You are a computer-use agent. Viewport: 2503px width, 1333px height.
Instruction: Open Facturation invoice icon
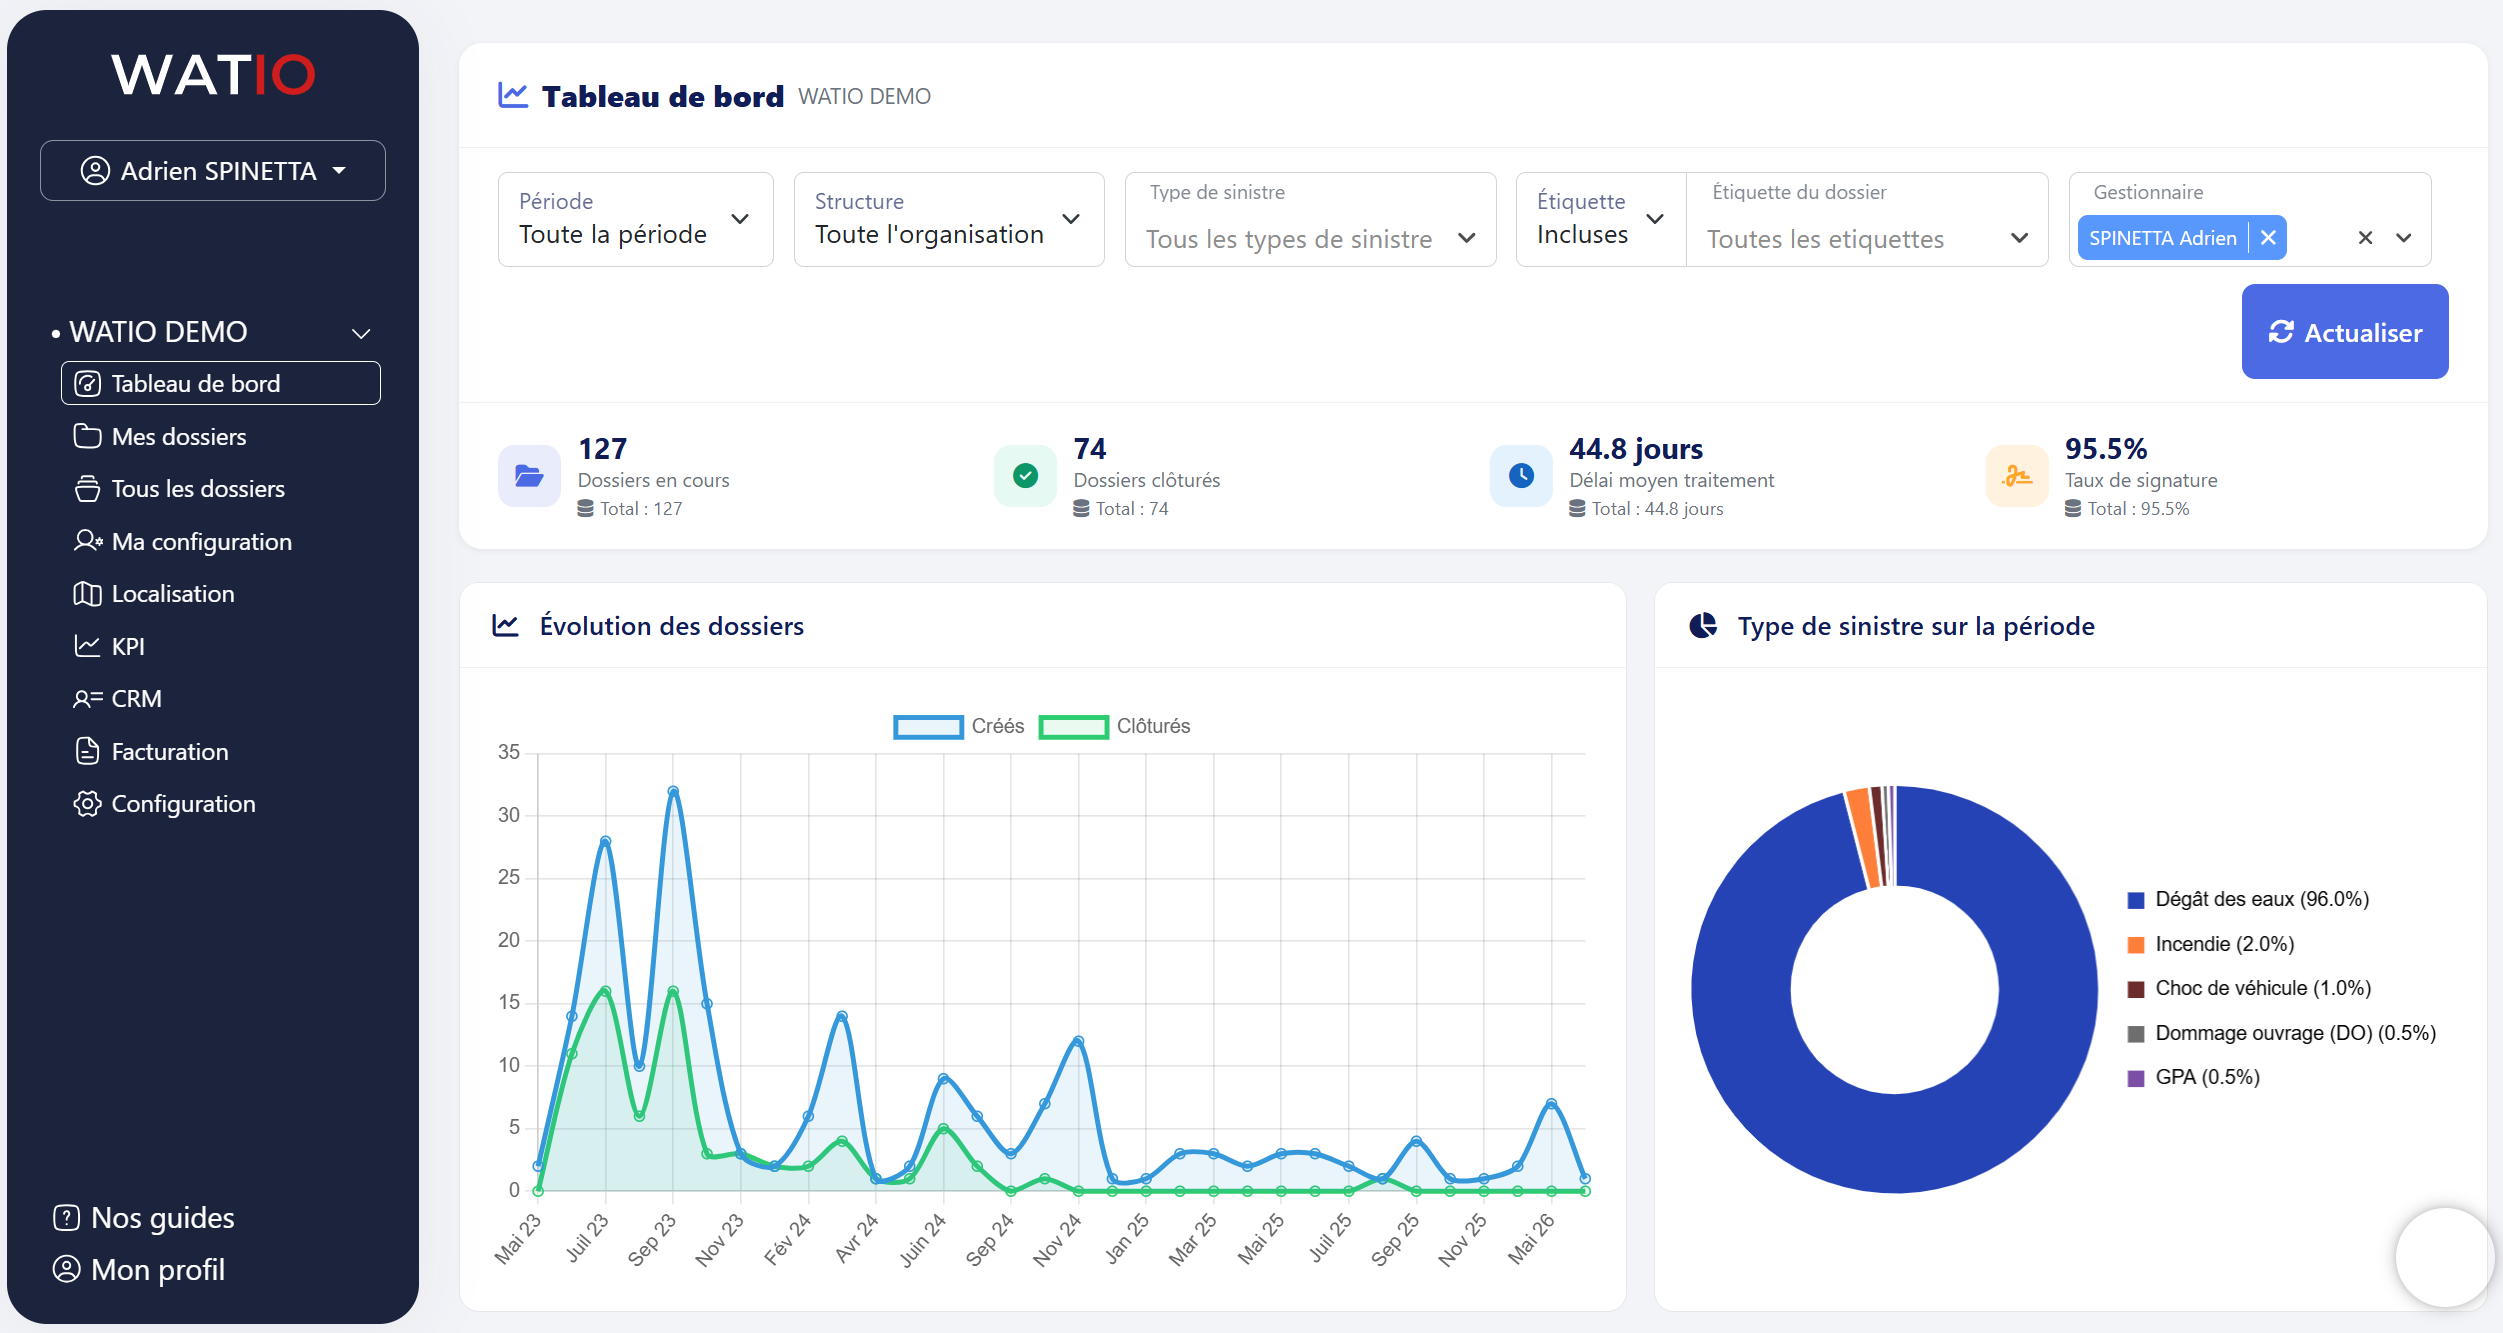pyautogui.click(x=87, y=751)
